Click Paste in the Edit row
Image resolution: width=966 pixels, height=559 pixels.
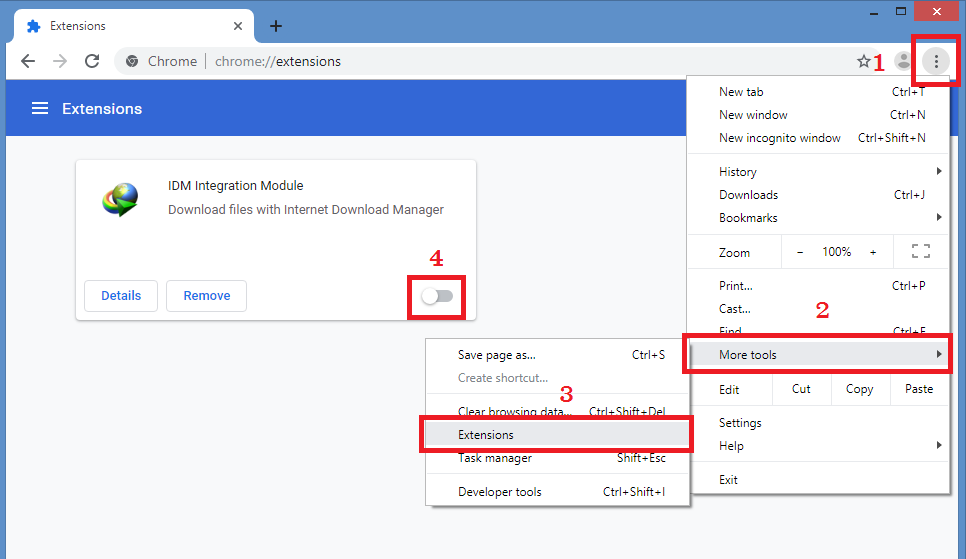pos(919,389)
